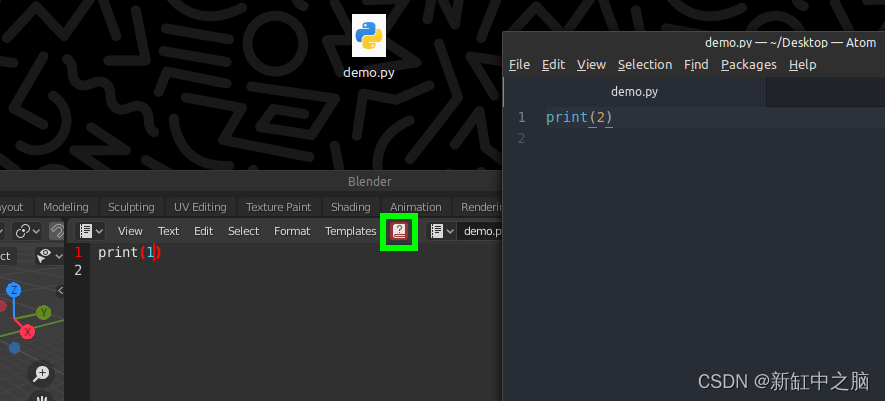Image resolution: width=885 pixels, height=401 pixels.
Task: Open Blender text editor Format menu
Action: coord(292,231)
